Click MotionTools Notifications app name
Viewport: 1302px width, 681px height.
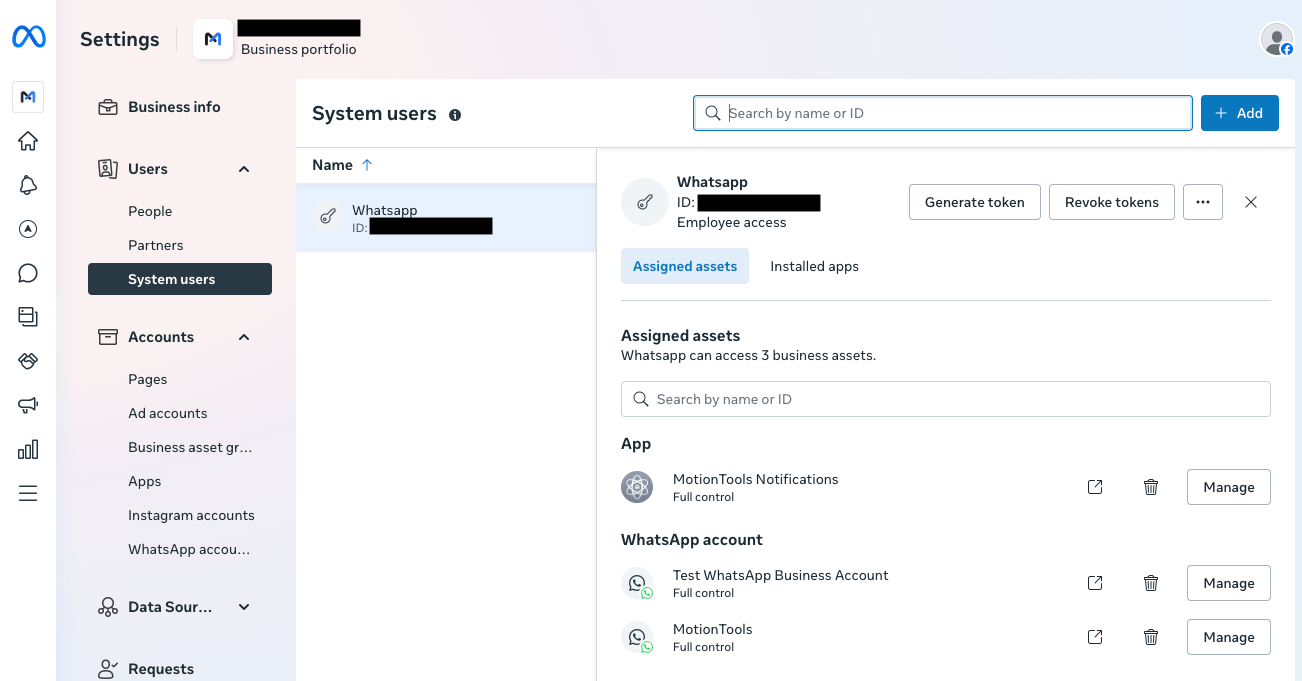tap(755, 479)
